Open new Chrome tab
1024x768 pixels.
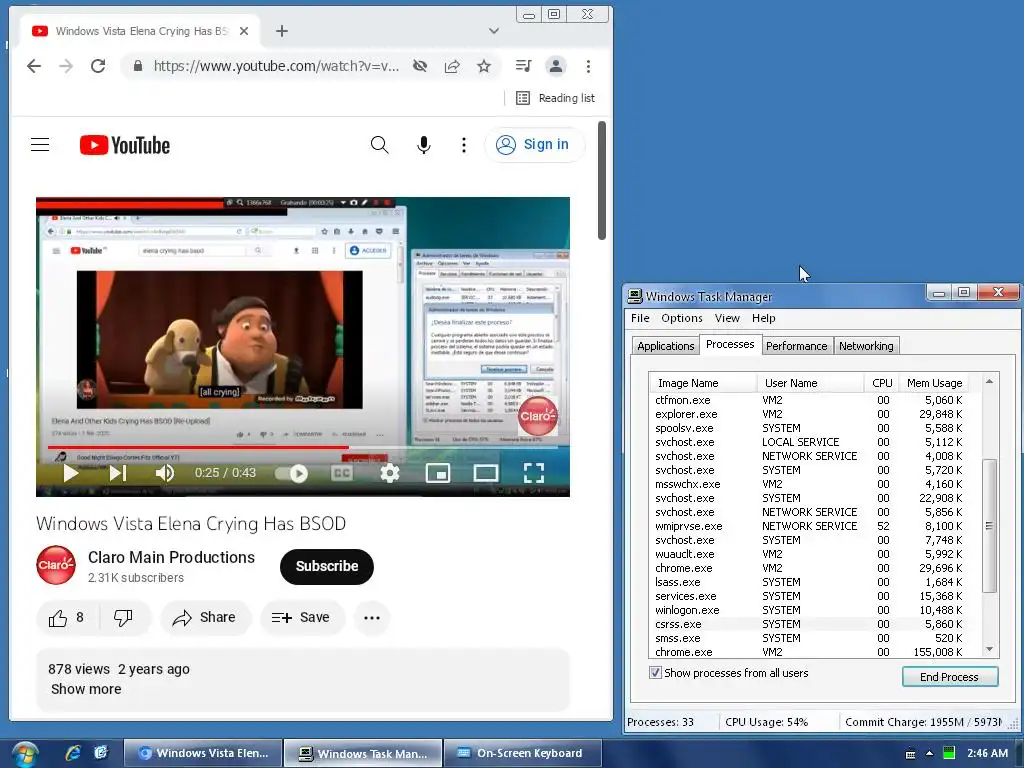281,31
